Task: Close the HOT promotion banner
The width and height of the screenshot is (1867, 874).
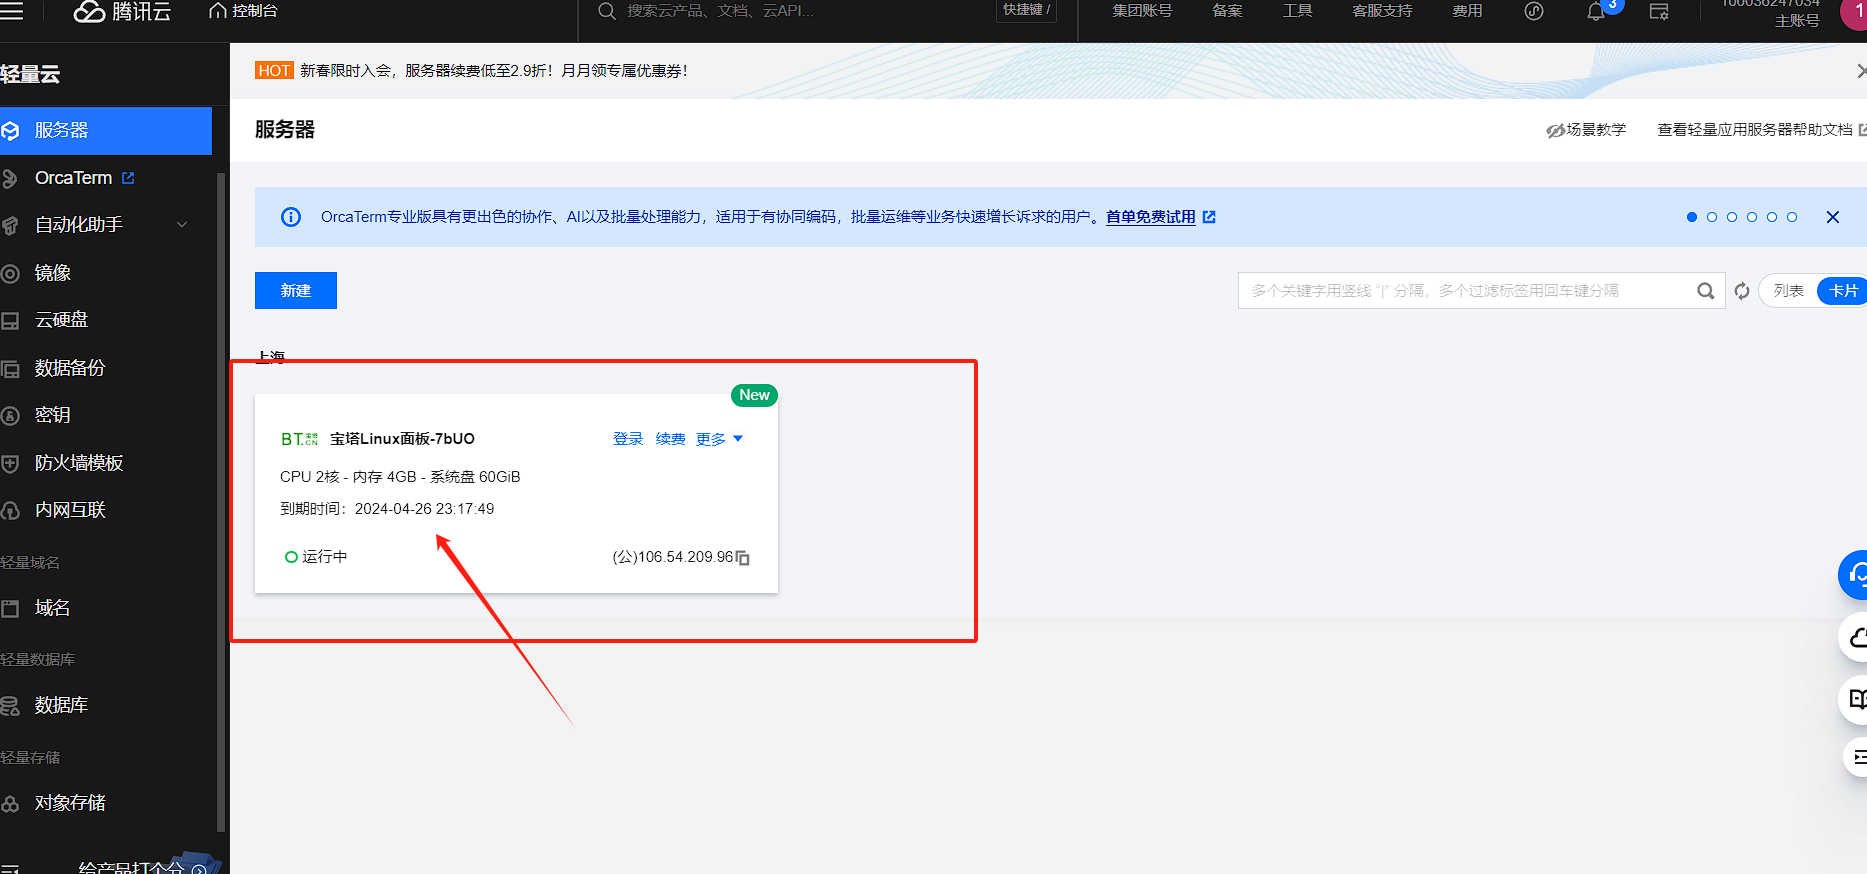Action: click(x=1860, y=71)
